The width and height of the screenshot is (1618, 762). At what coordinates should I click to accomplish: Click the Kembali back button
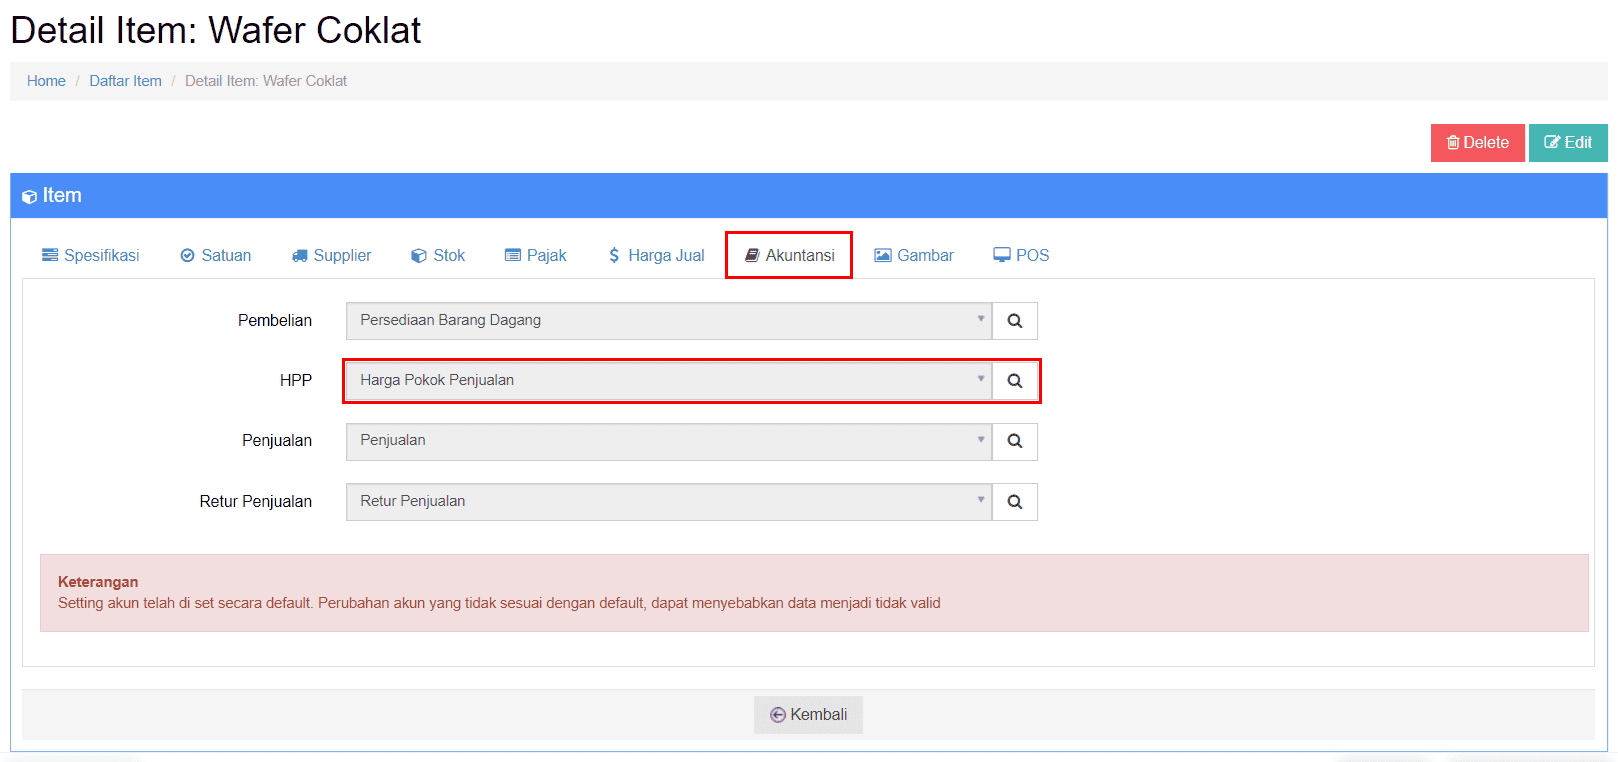point(808,715)
